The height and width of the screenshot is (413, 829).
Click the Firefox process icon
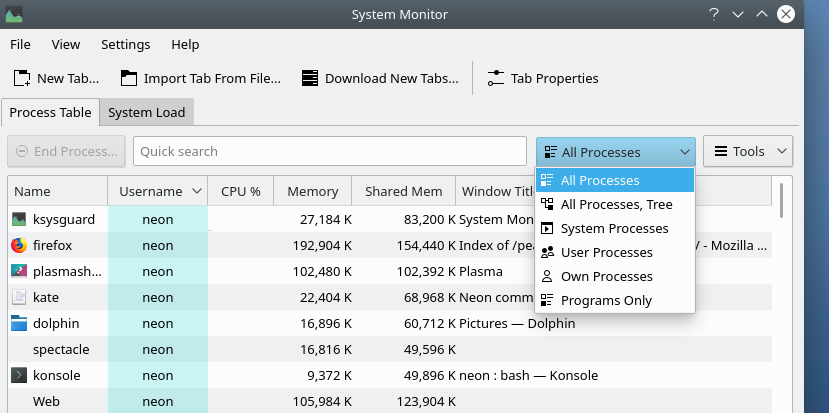[x=19, y=245]
